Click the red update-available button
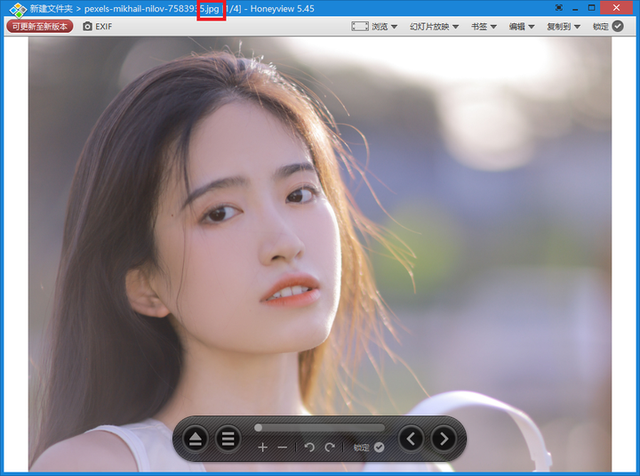The height and width of the screenshot is (476, 640). pyautogui.click(x=40, y=27)
